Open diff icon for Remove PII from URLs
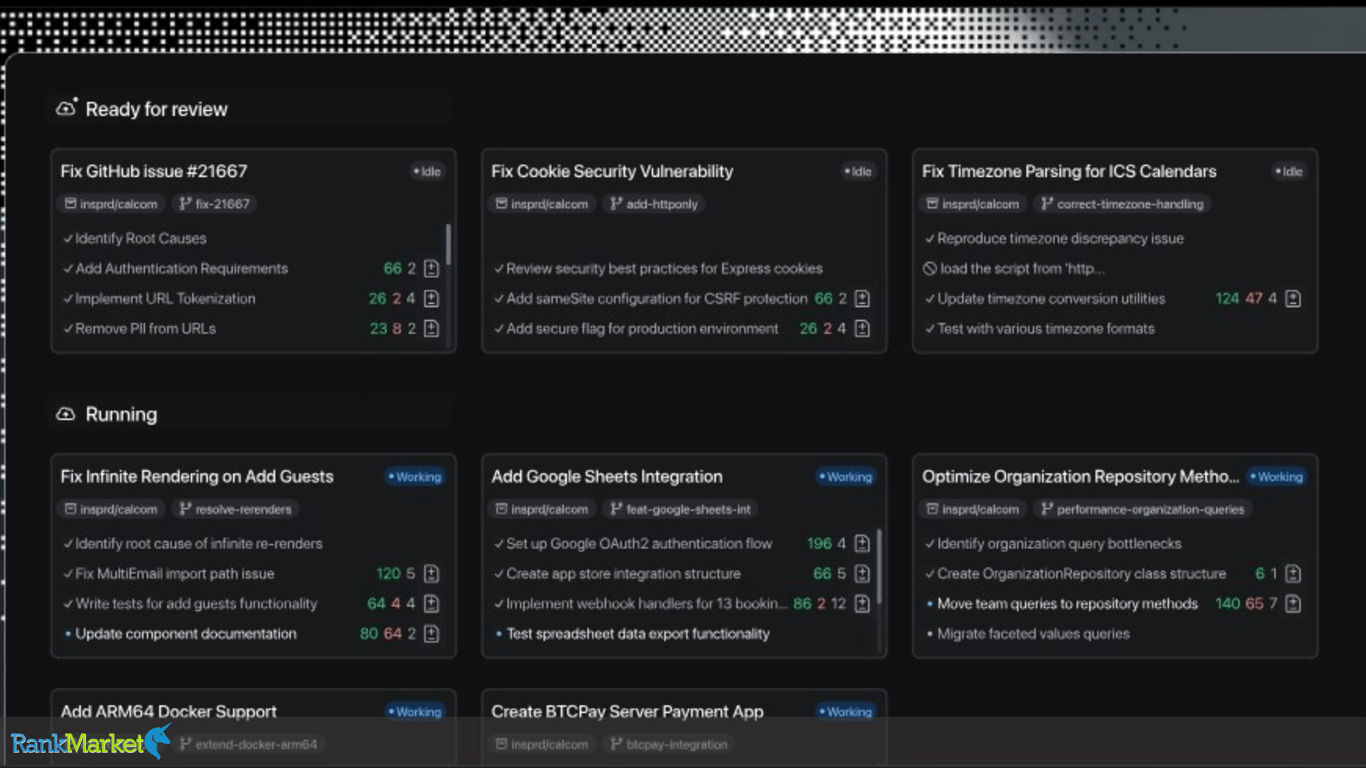The image size is (1366, 768). (x=431, y=328)
